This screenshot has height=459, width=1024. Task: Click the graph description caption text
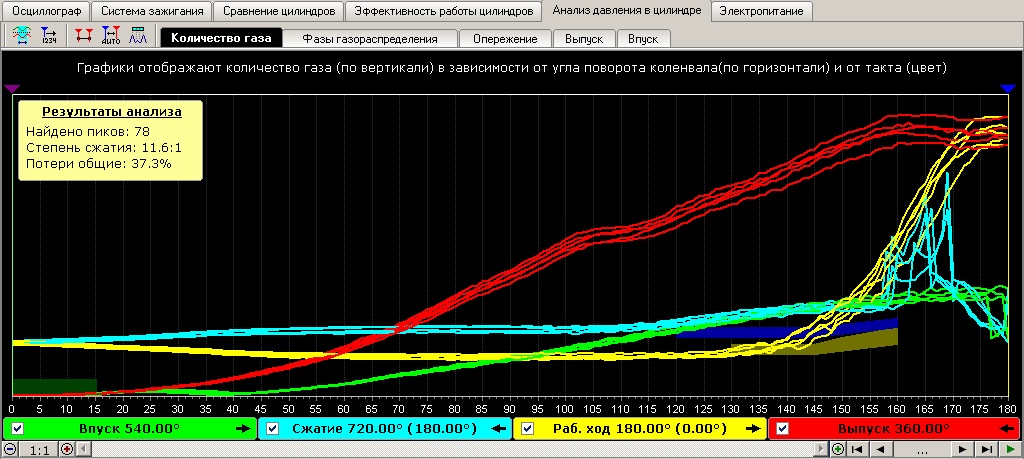pyautogui.click(x=512, y=67)
